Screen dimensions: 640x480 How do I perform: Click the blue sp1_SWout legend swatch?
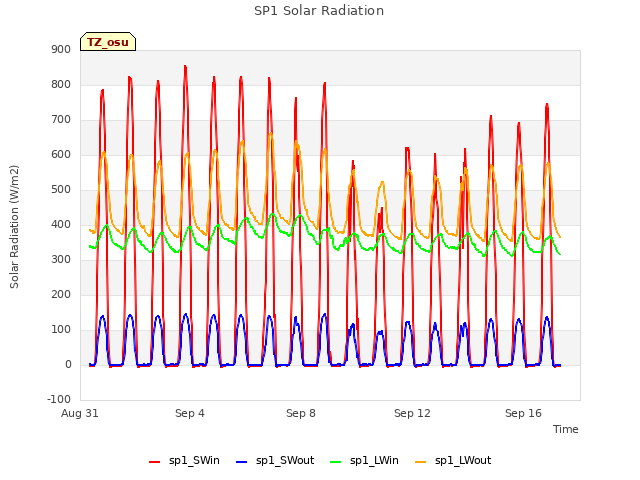point(241,462)
